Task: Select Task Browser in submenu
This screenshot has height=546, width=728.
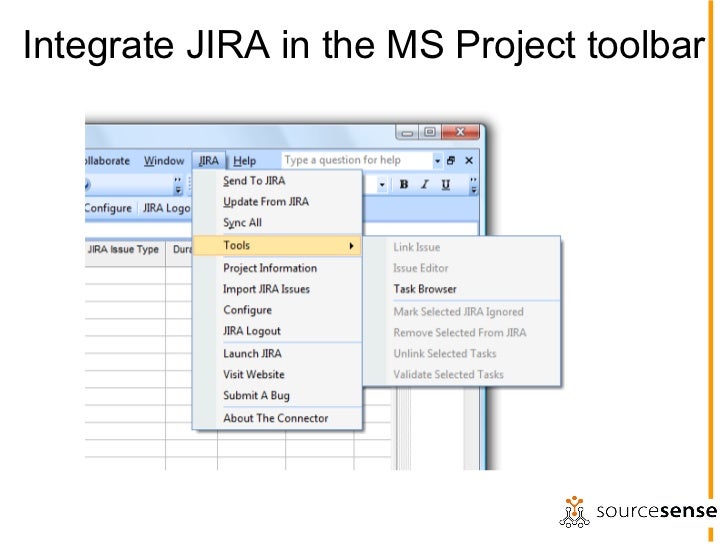Action: 462,289
